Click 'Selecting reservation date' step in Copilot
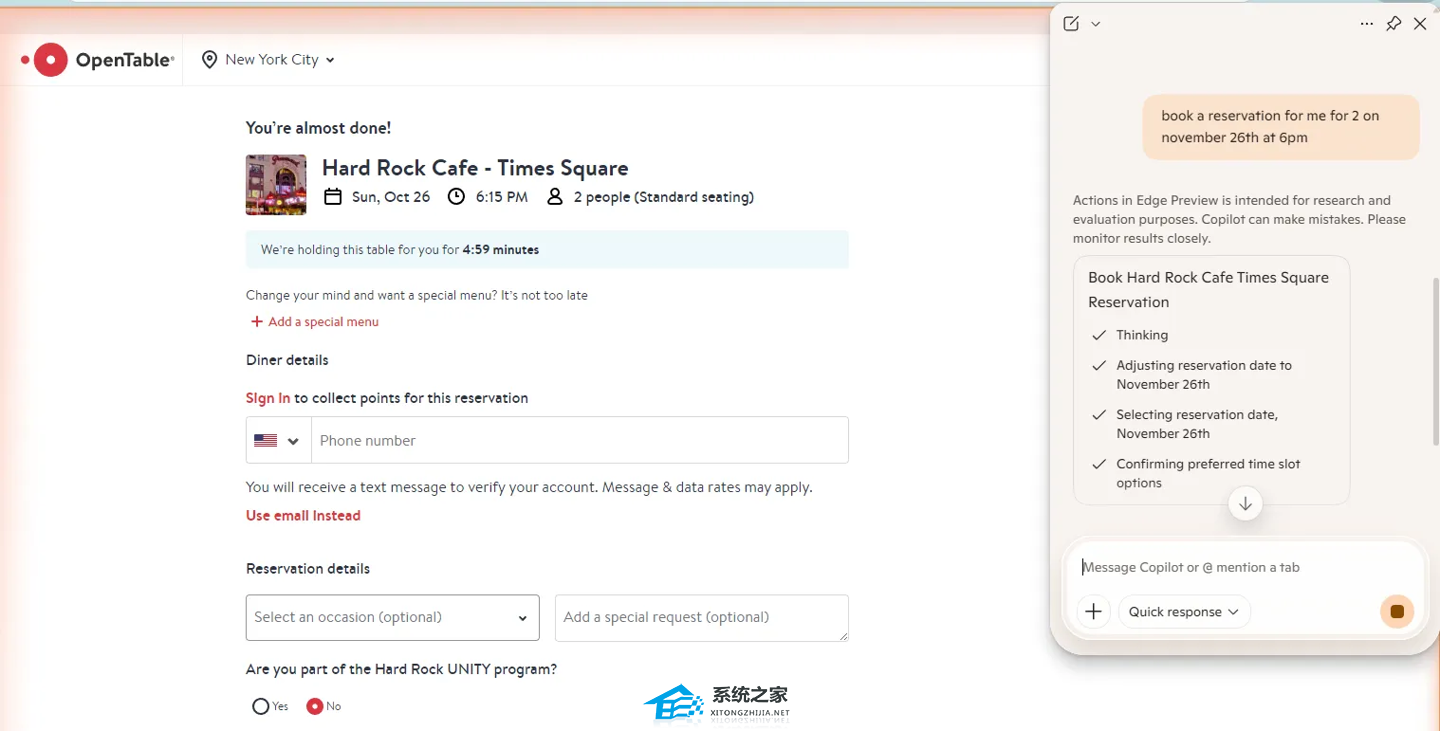 pos(1197,424)
